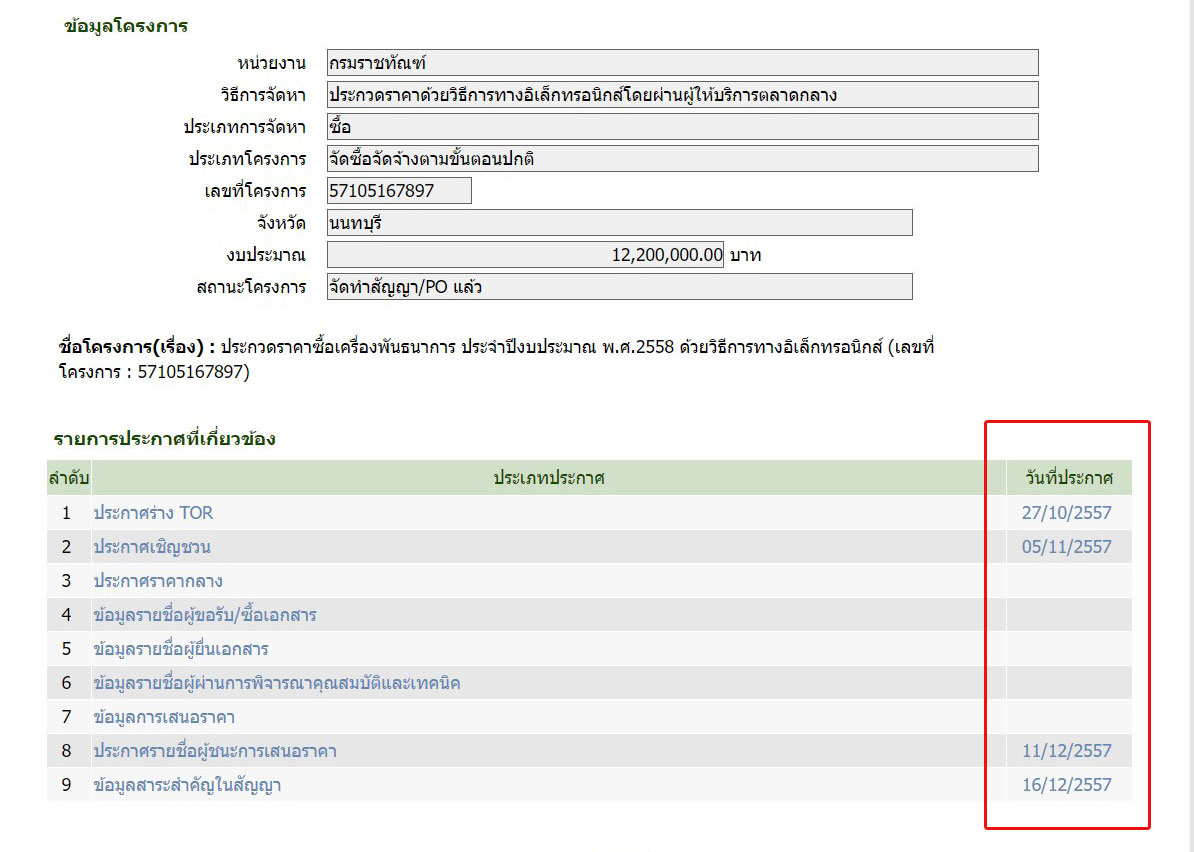
Task: View ข้อมูลสาระสำคัญในสัญญา link
Action: click(x=187, y=785)
